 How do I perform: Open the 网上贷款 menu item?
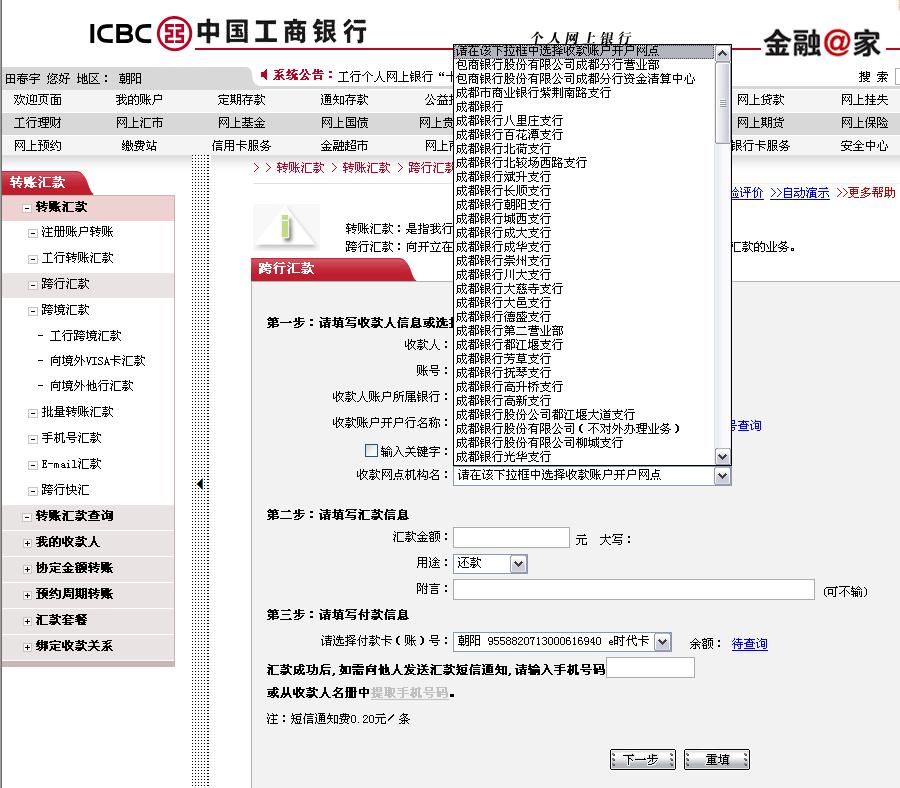pos(761,99)
